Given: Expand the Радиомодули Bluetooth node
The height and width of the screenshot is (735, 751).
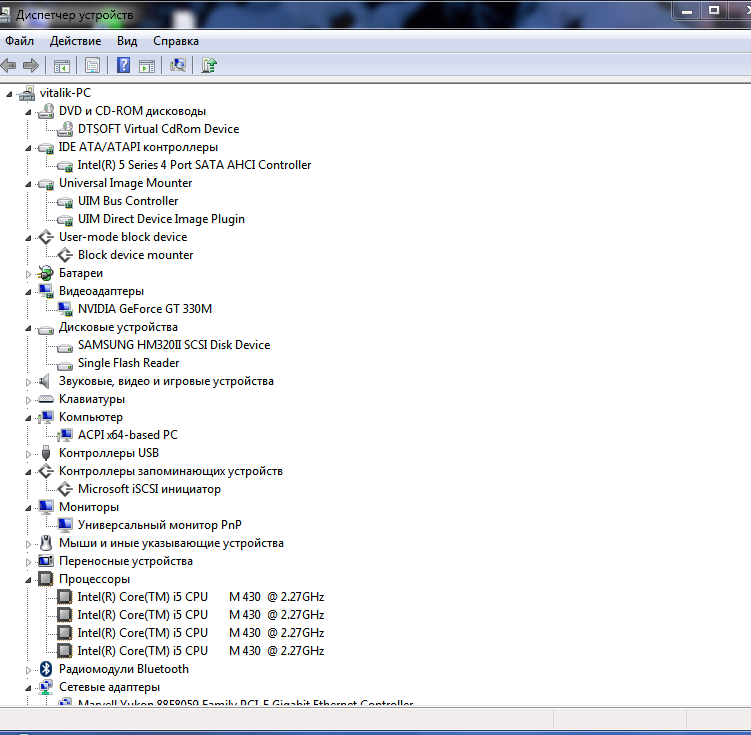Looking at the screenshot, I should pyautogui.click(x=28, y=670).
